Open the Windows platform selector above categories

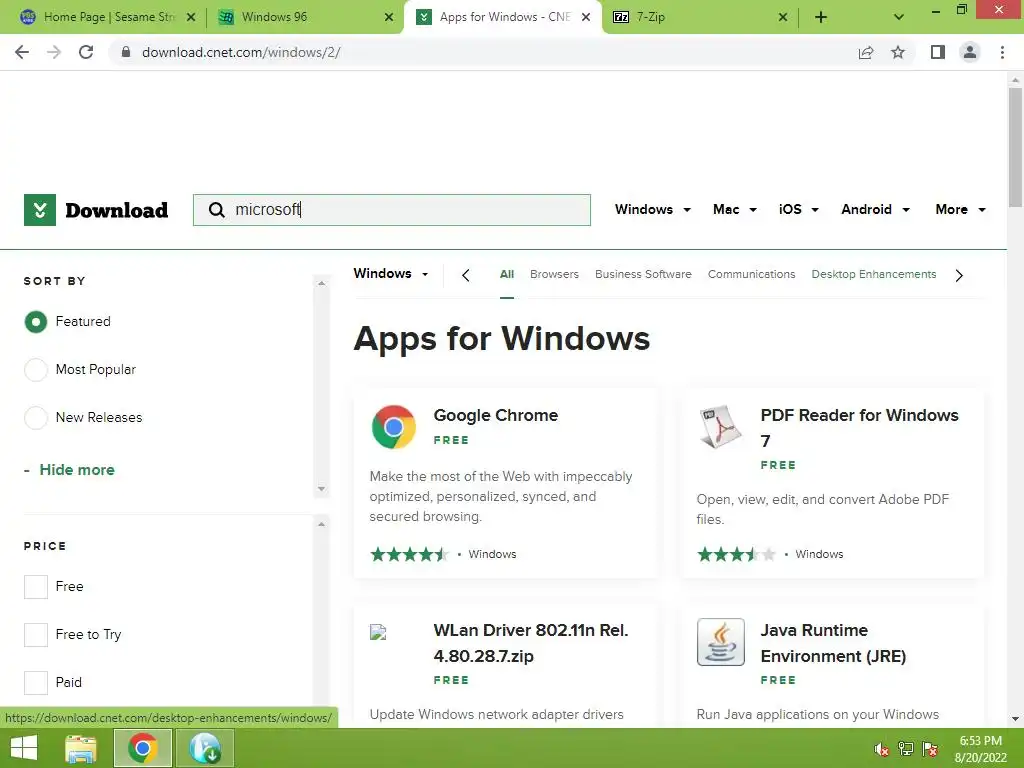coord(391,274)
